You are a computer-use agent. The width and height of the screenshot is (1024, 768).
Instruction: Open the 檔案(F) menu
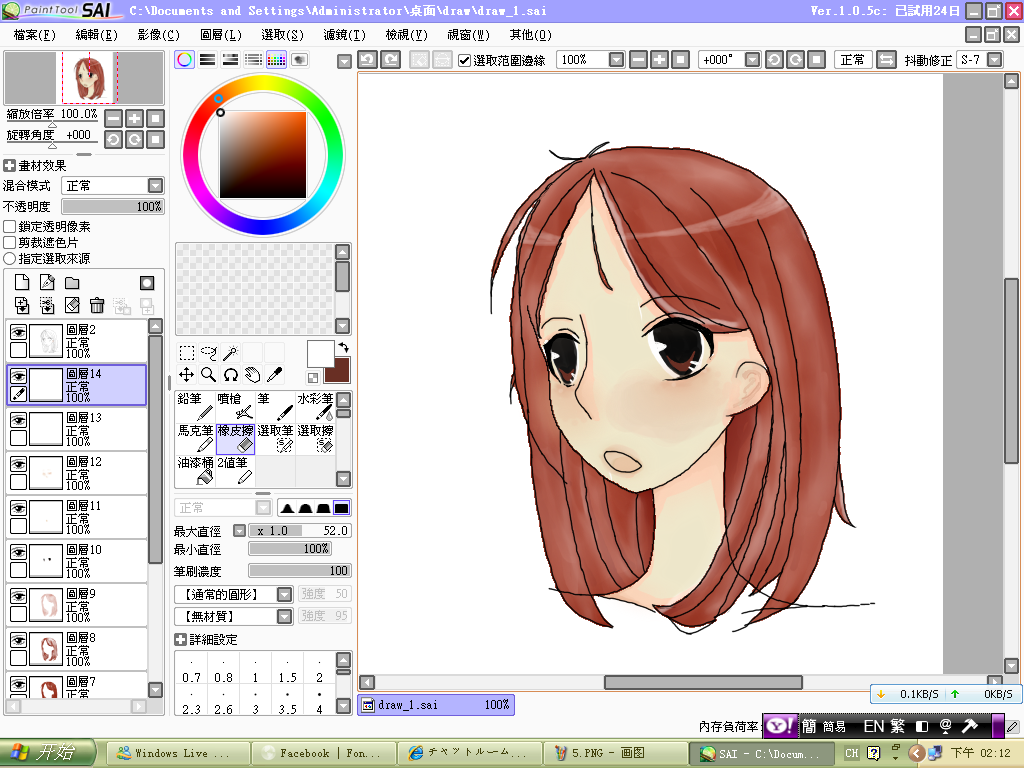[34, 35]
